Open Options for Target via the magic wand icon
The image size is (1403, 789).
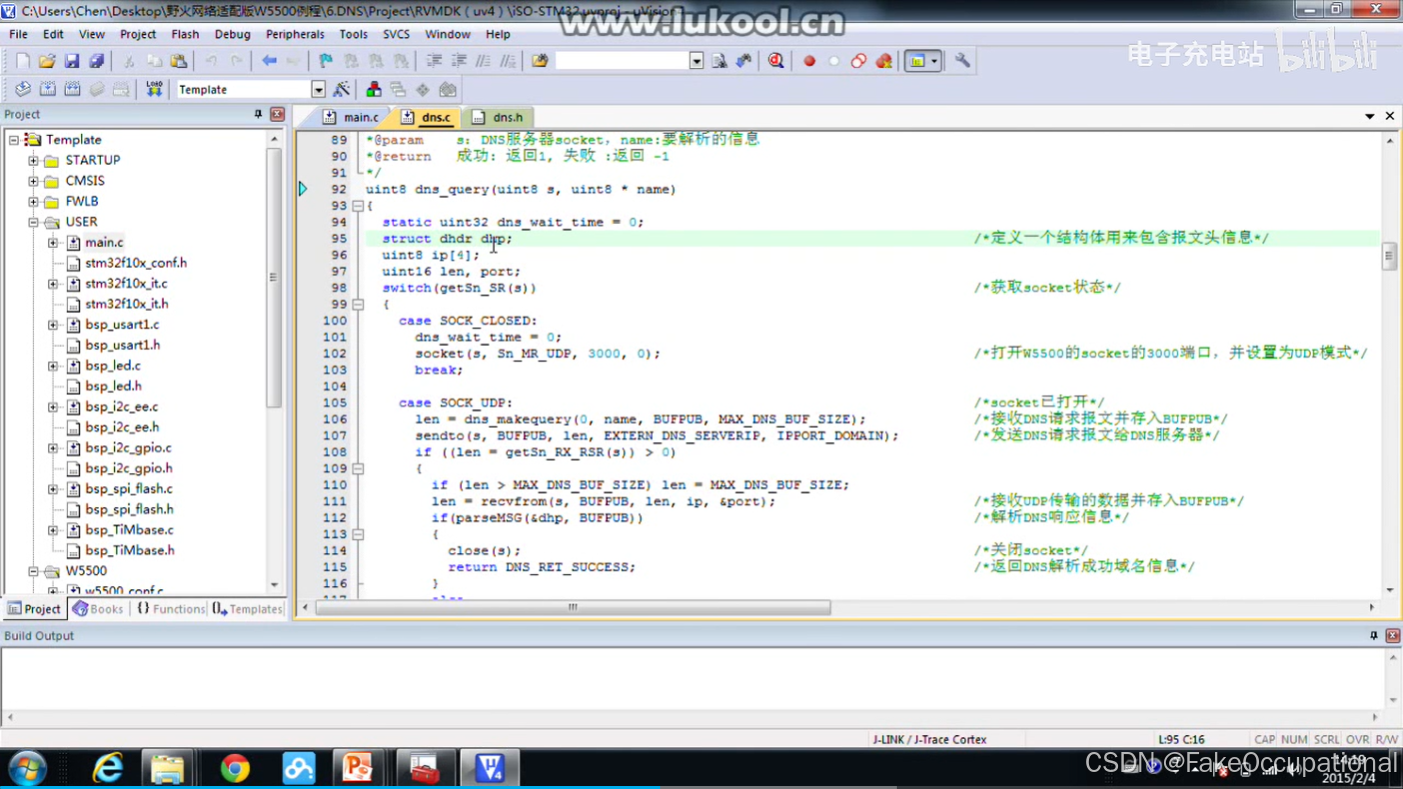click(342, 90)
